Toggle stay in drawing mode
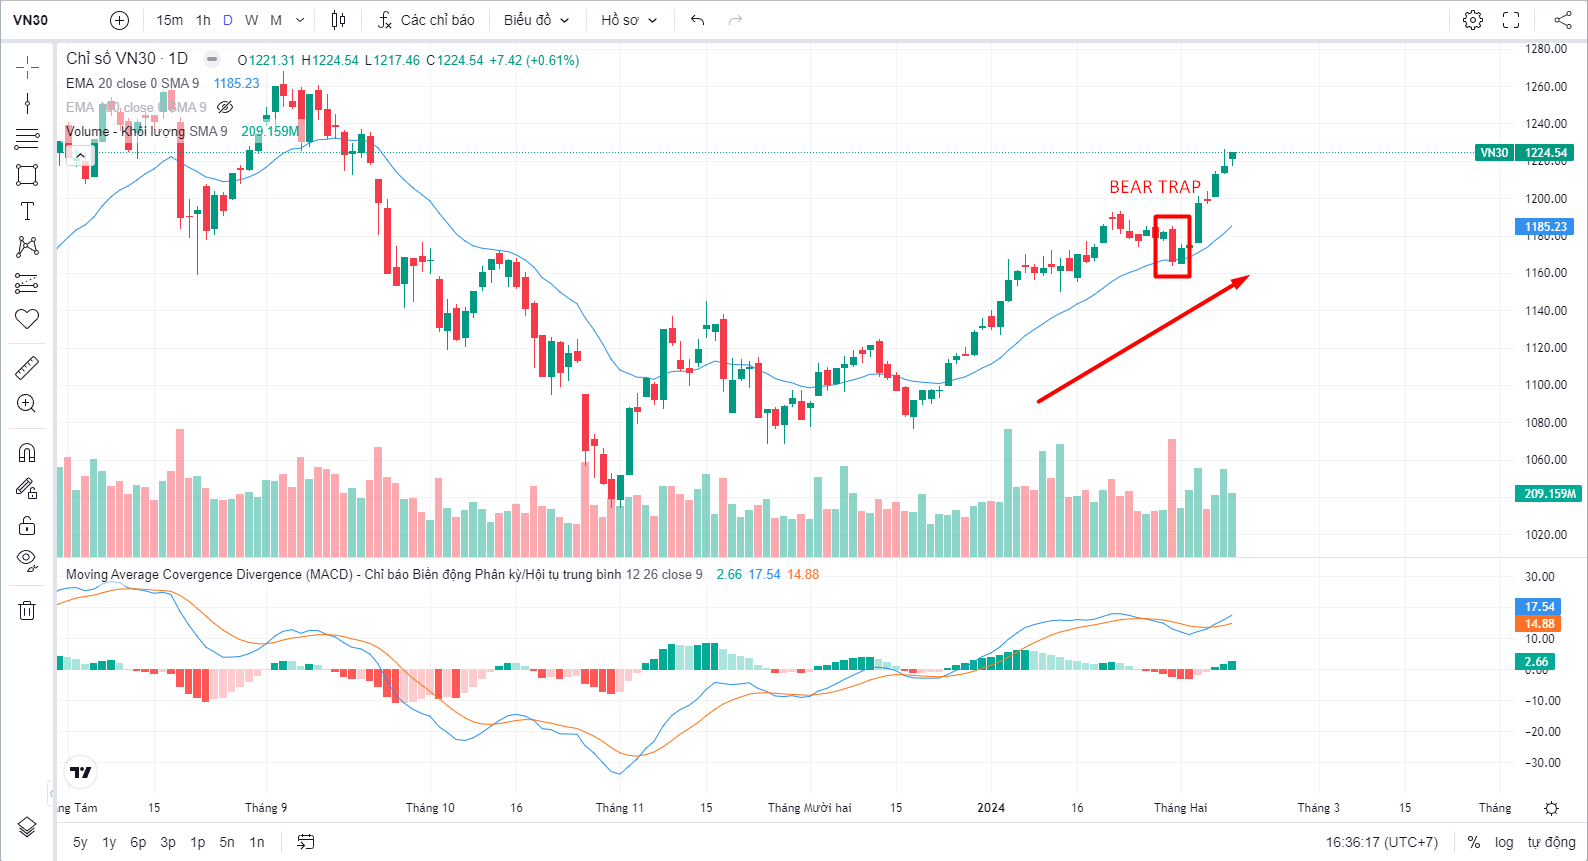1588x861 pixels. (x=27, y=488)
